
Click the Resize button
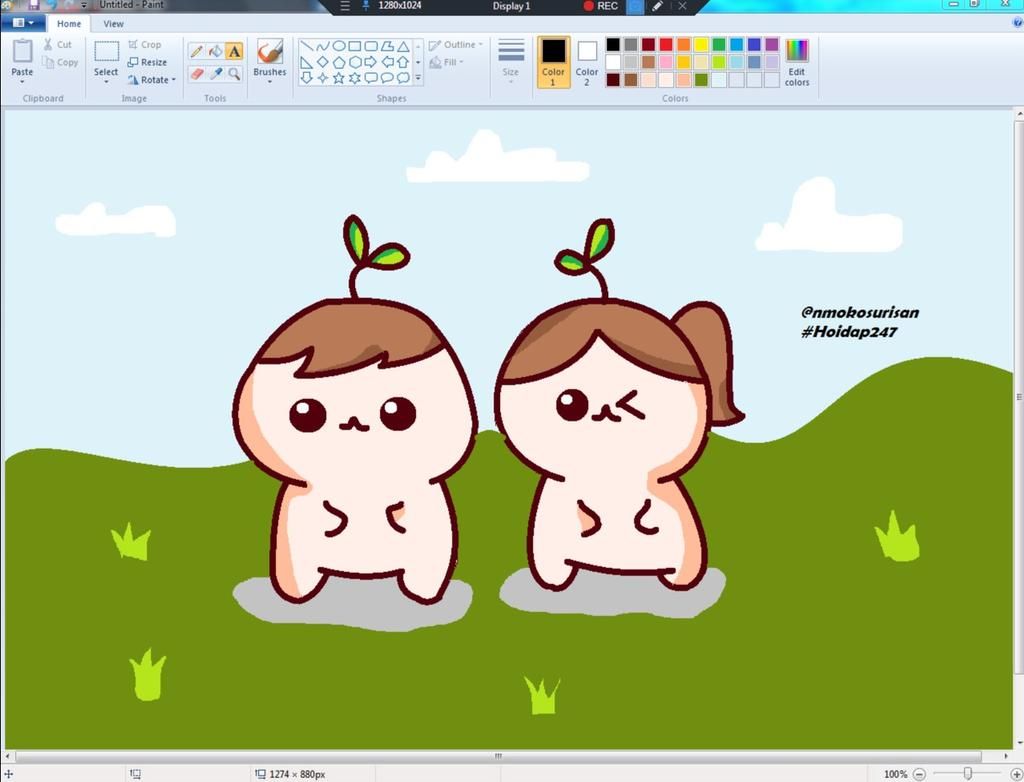[x=147, y=62]
